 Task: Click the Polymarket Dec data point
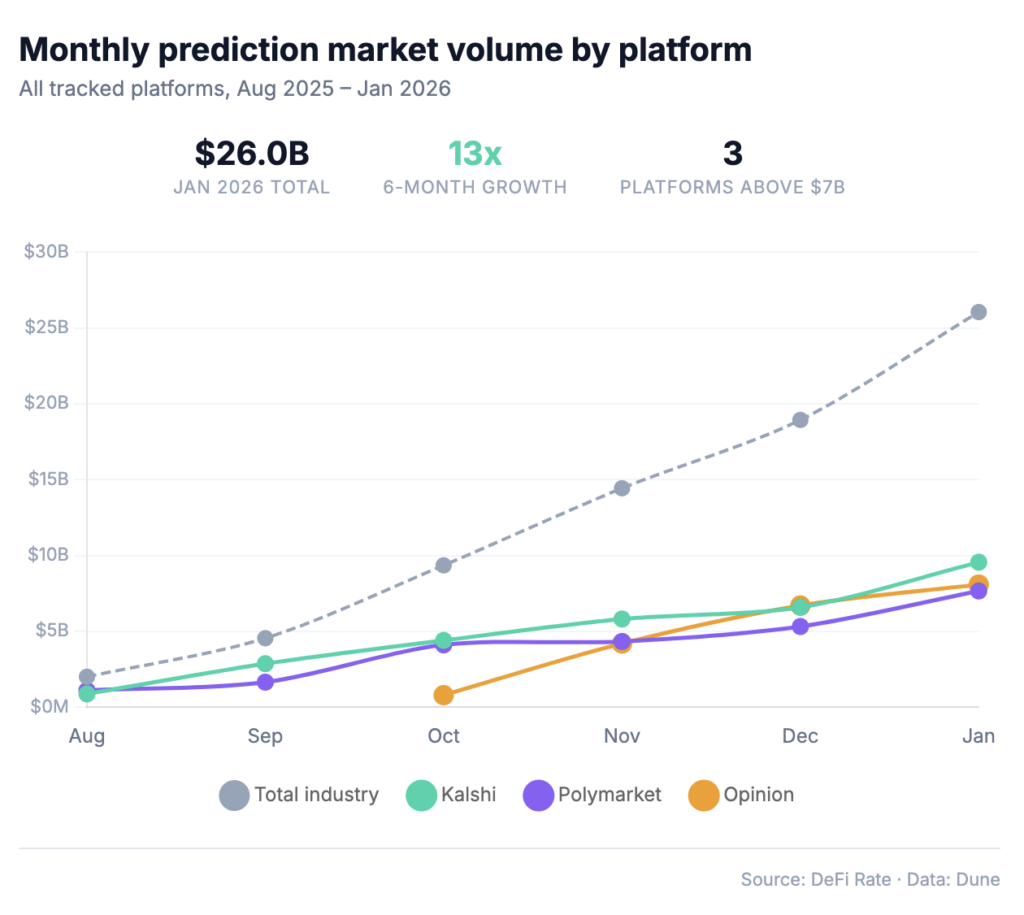800,627
